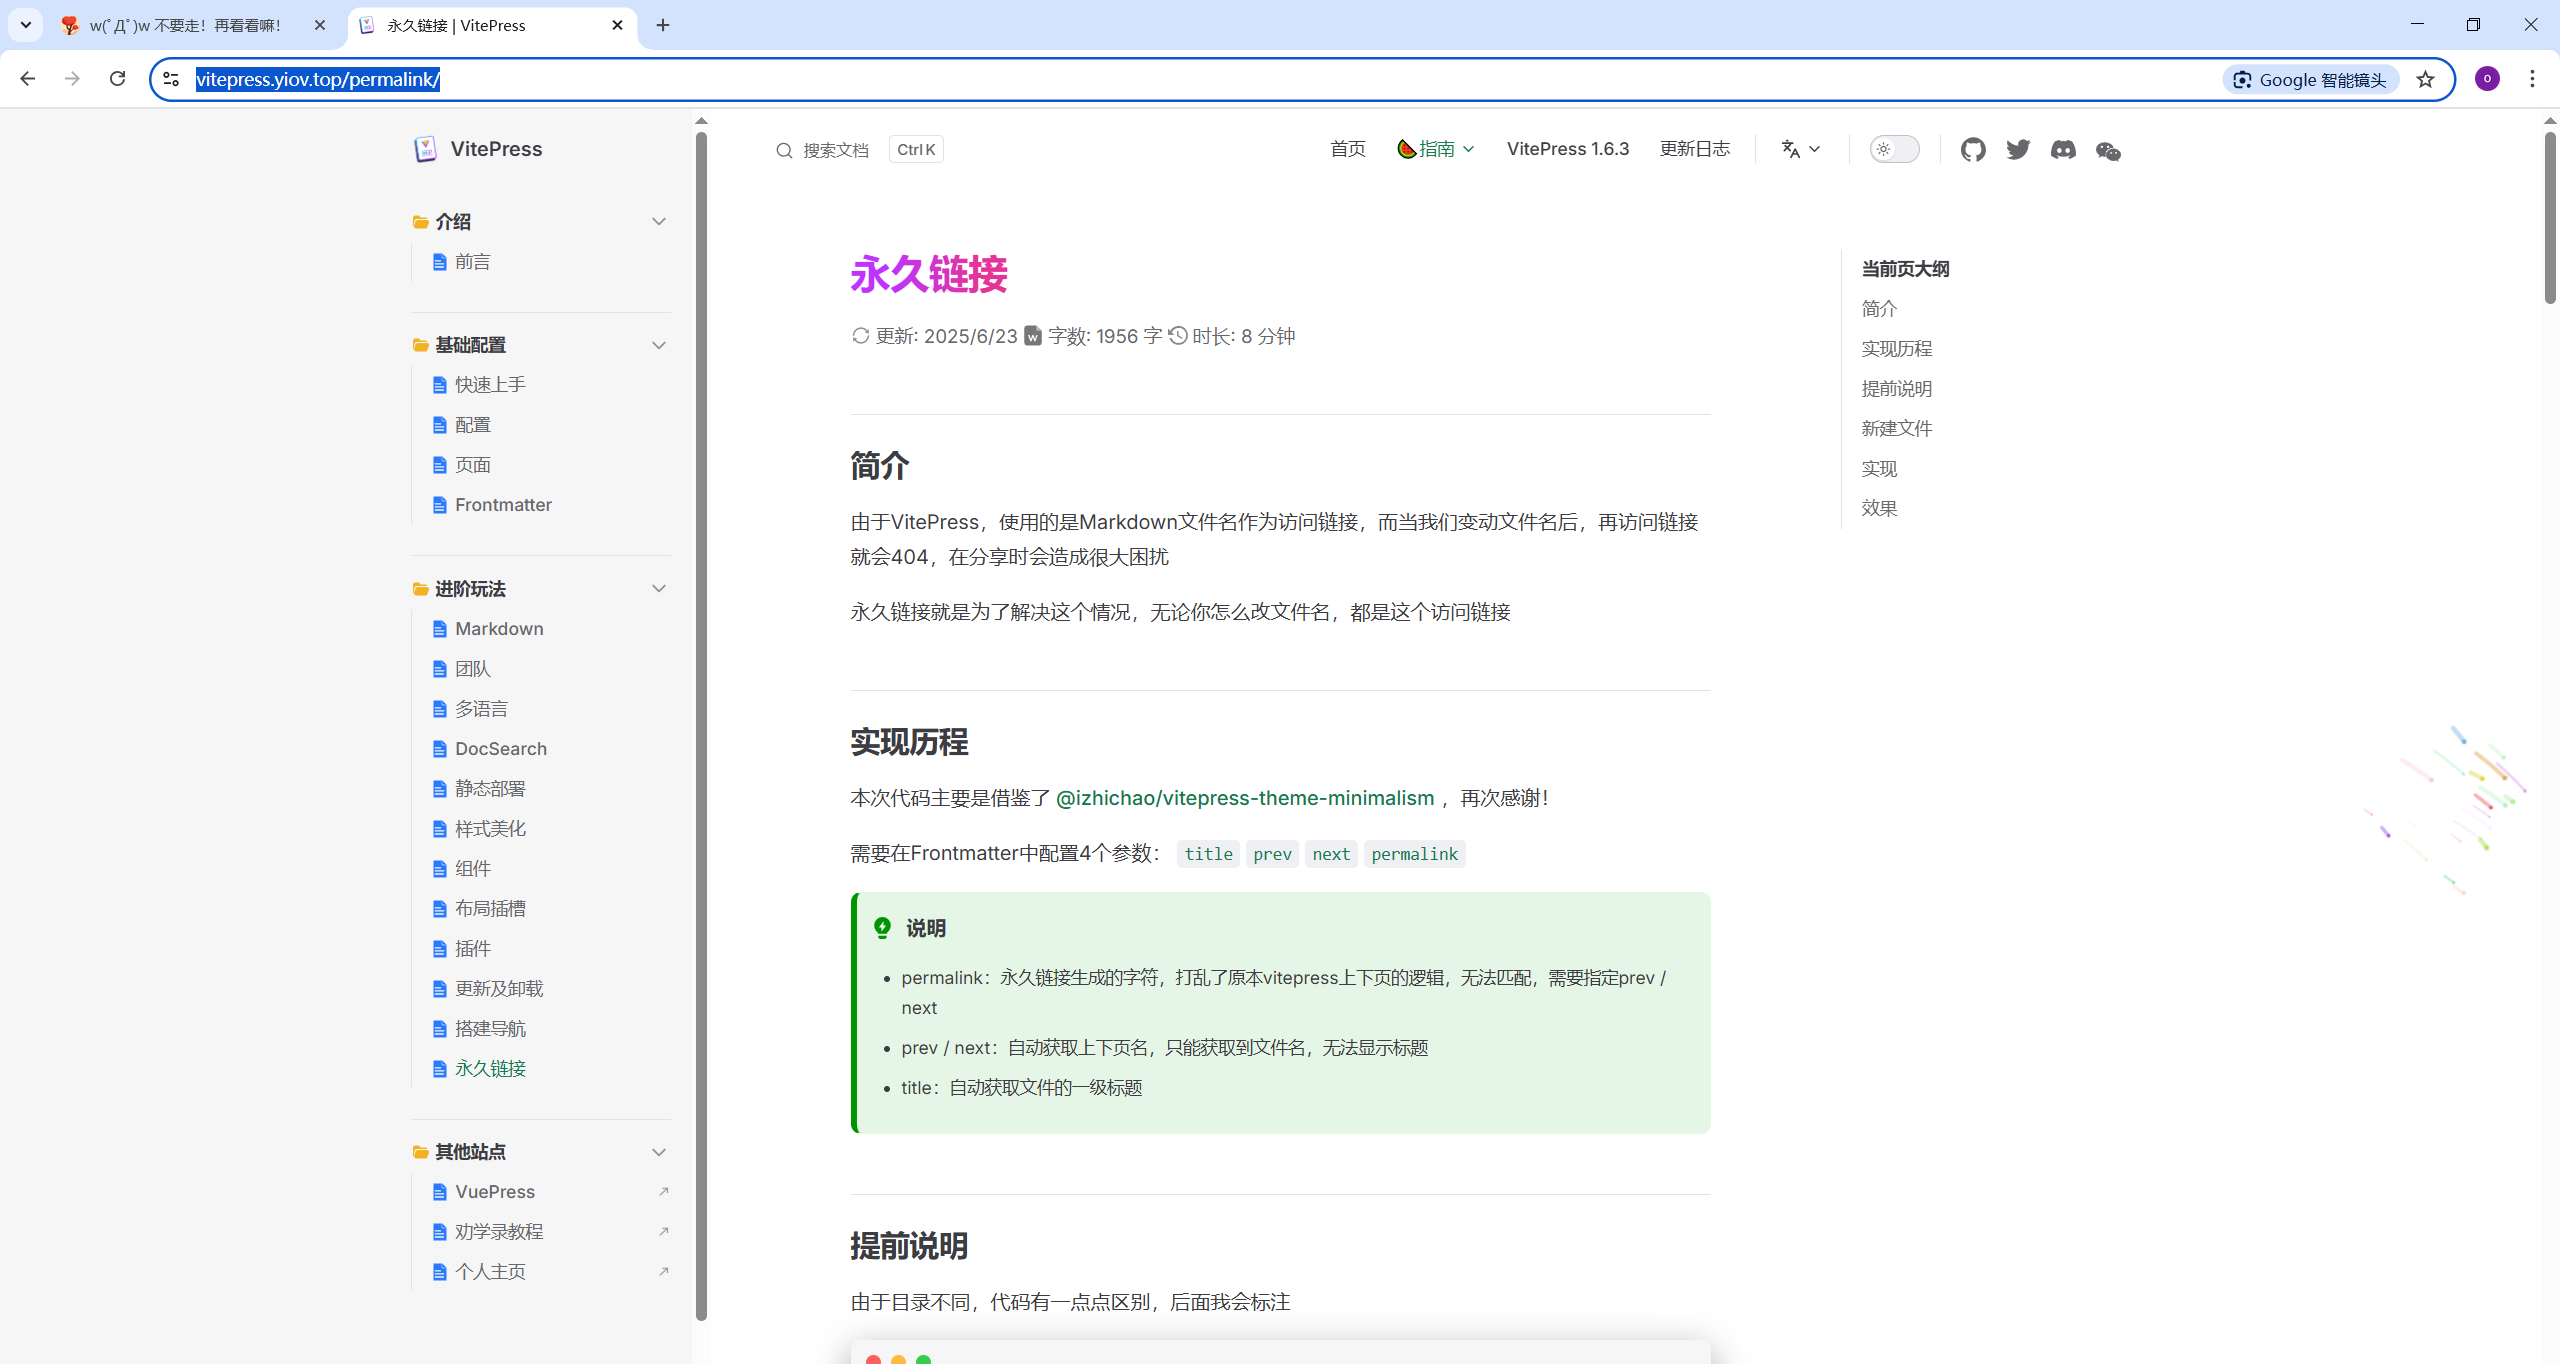This screenshot has width=2560, height=1364.
Task: Jump to 新建文件 in page outline
Action: click(x=1896, y=429)
